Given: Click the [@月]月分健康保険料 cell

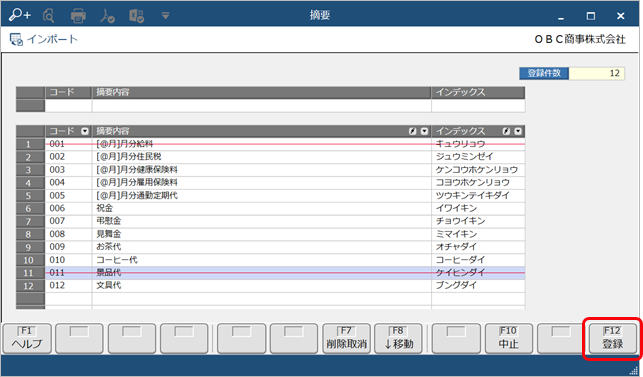Looking at the screenshot, I should click(x=262, y=170).
